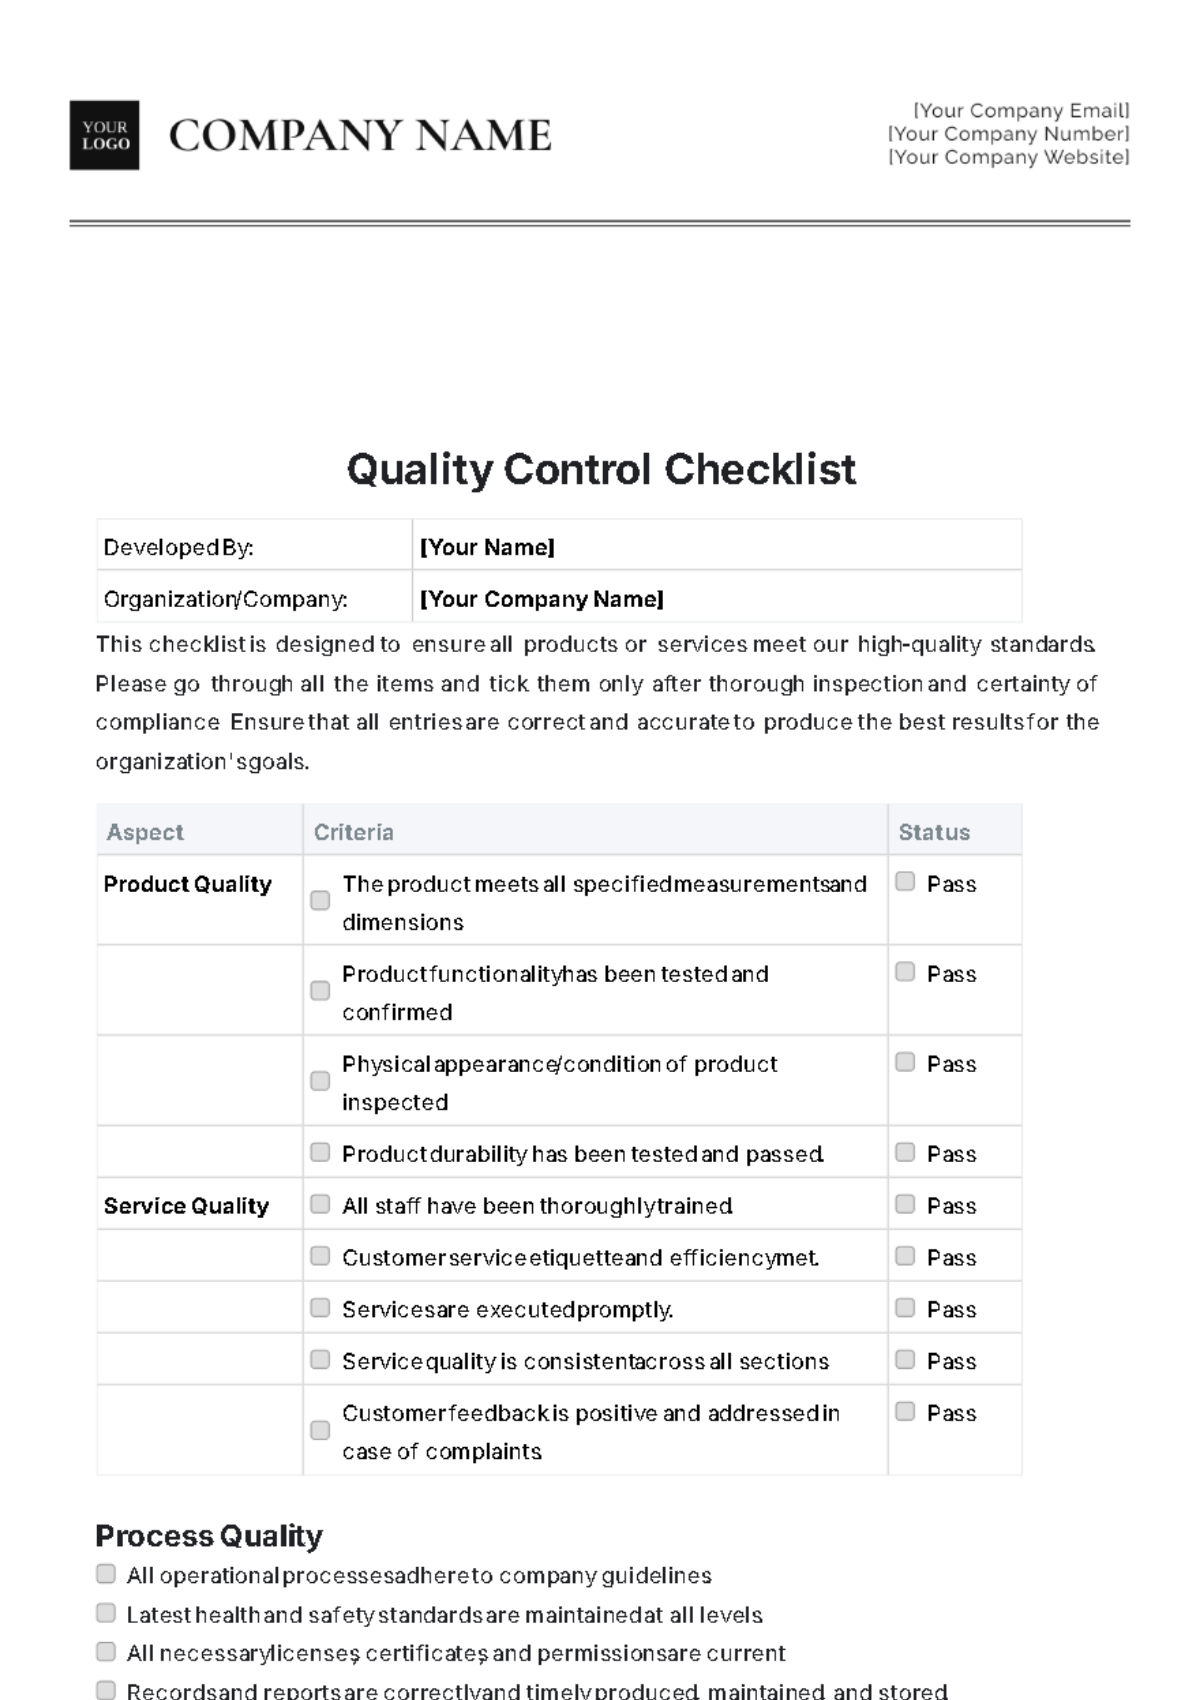Tick Pass for product durability
This screenshot has width=1200, height=1700.
pos(905,1152)
